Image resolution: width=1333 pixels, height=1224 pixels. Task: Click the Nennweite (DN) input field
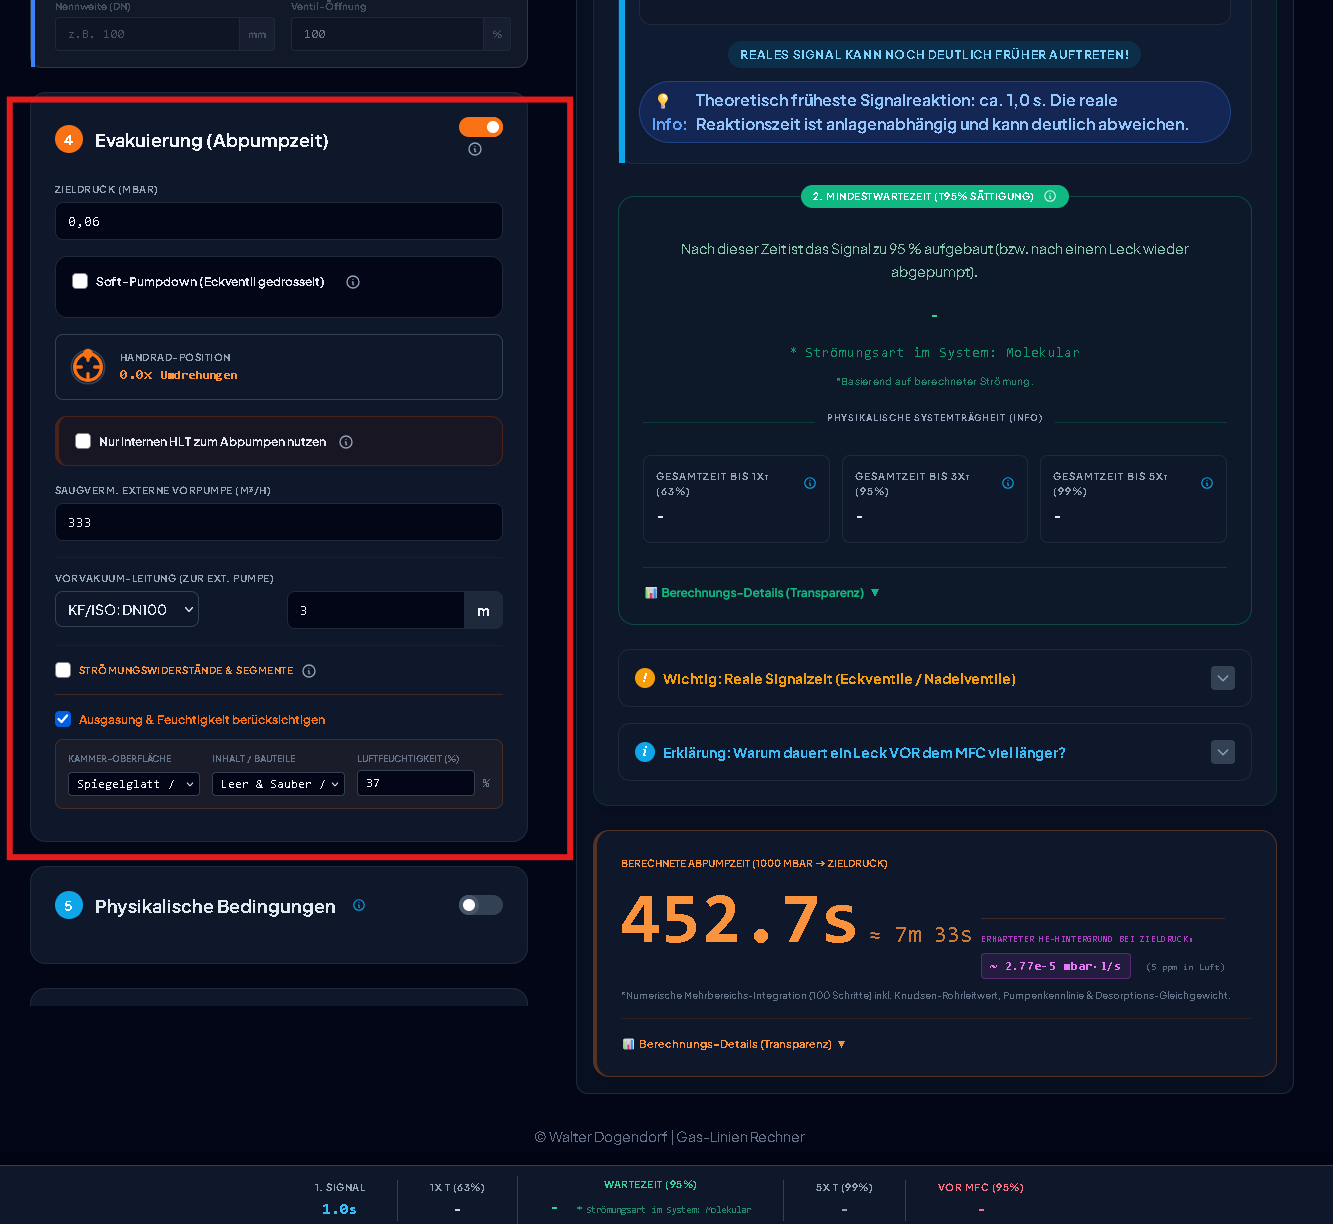(147, 34)
